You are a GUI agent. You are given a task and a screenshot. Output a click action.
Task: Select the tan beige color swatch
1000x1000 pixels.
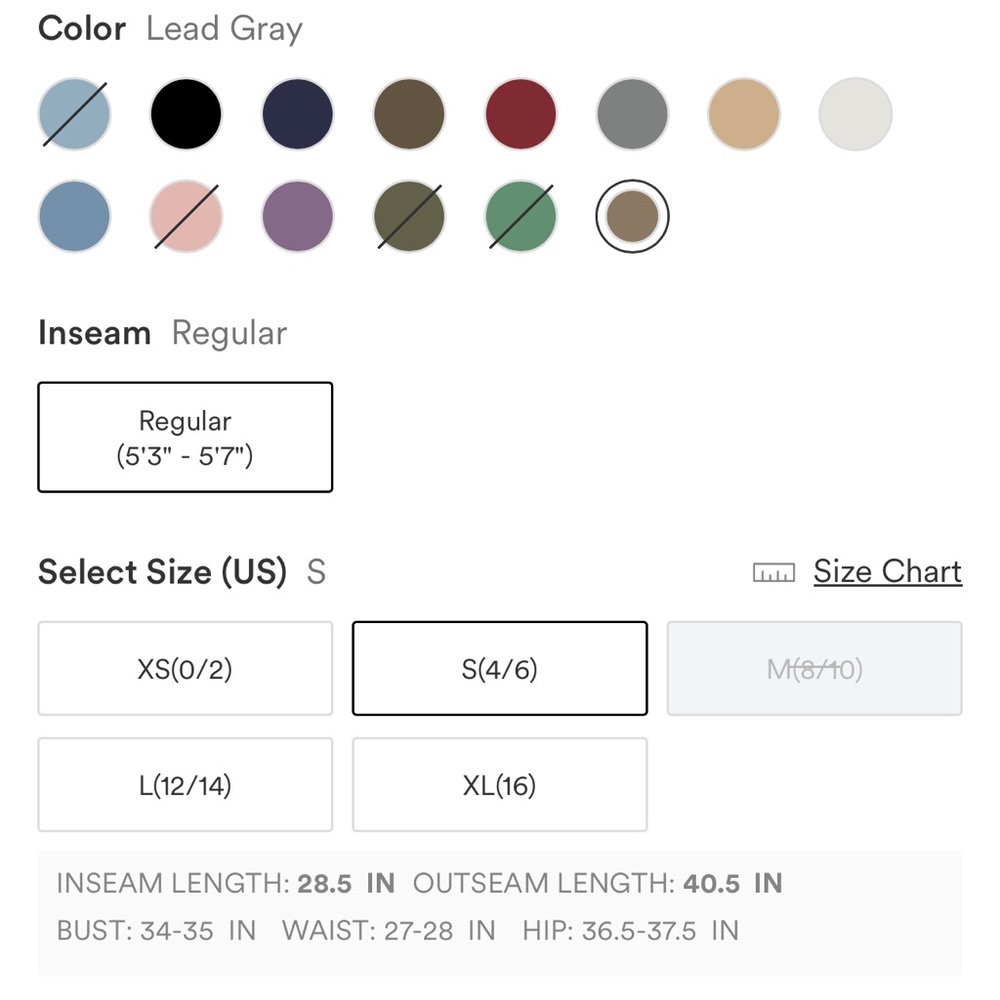pos(744,114)
